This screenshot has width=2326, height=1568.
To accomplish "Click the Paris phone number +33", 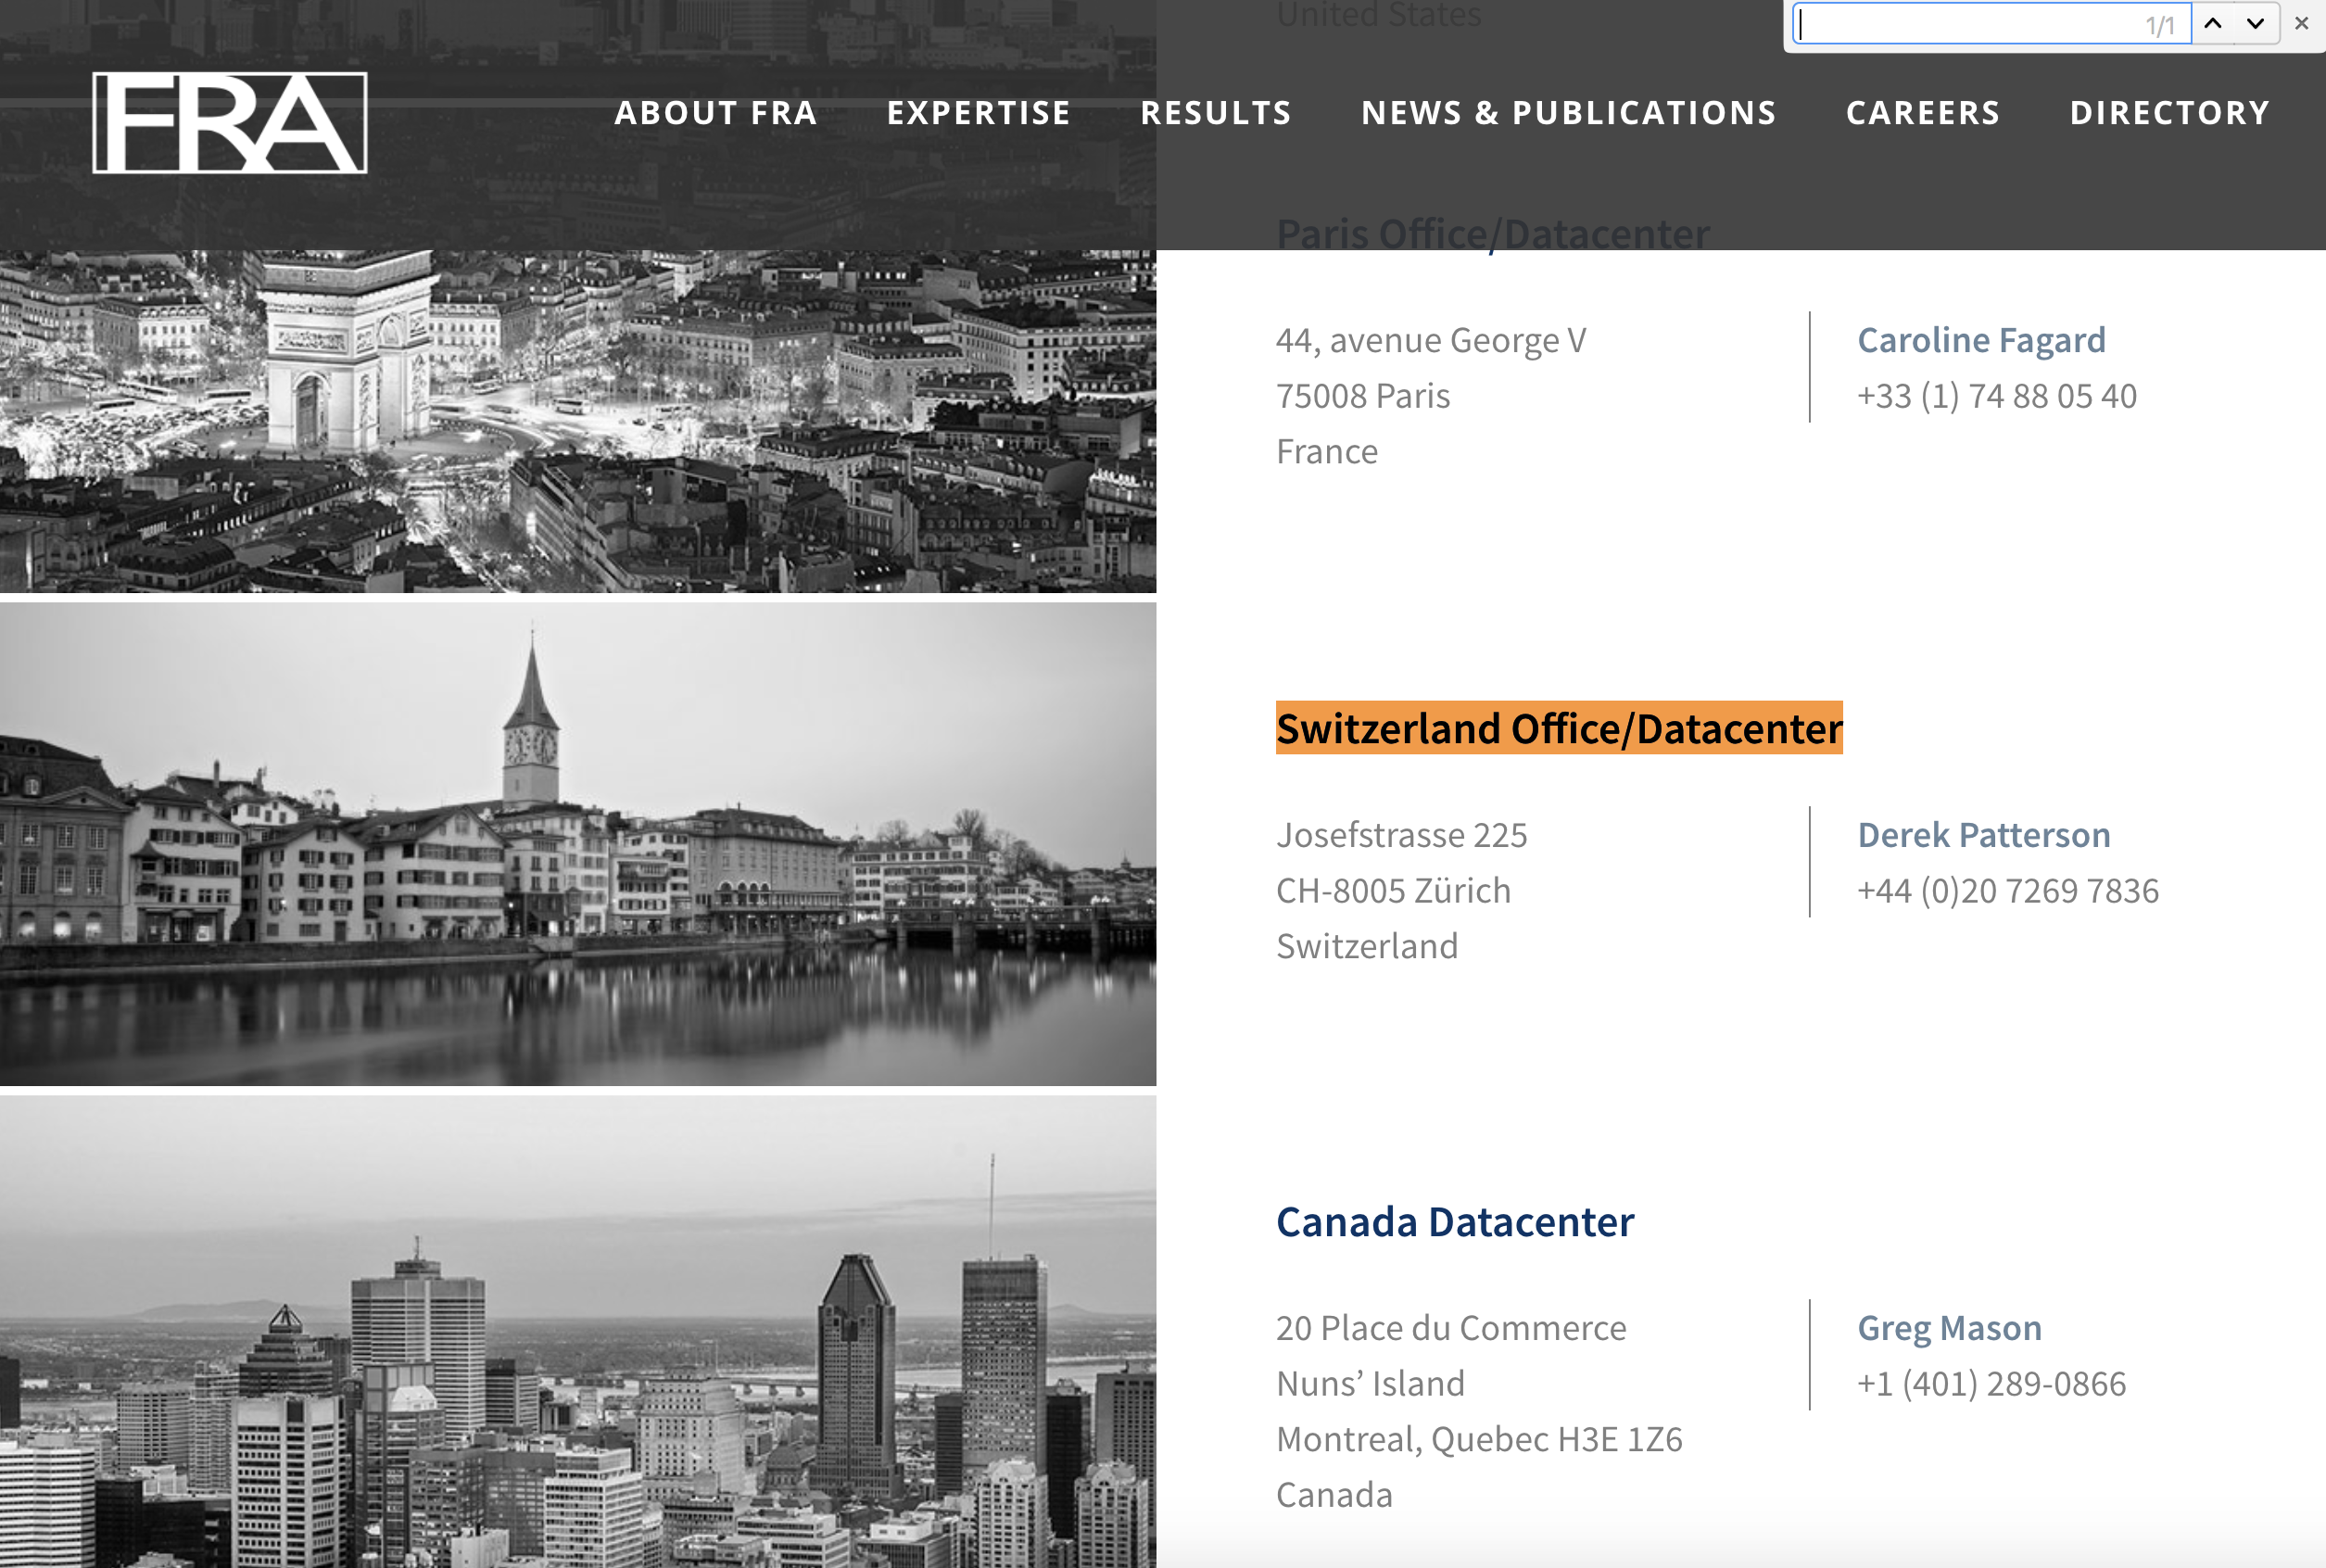I will click(x=1996, y=396).
